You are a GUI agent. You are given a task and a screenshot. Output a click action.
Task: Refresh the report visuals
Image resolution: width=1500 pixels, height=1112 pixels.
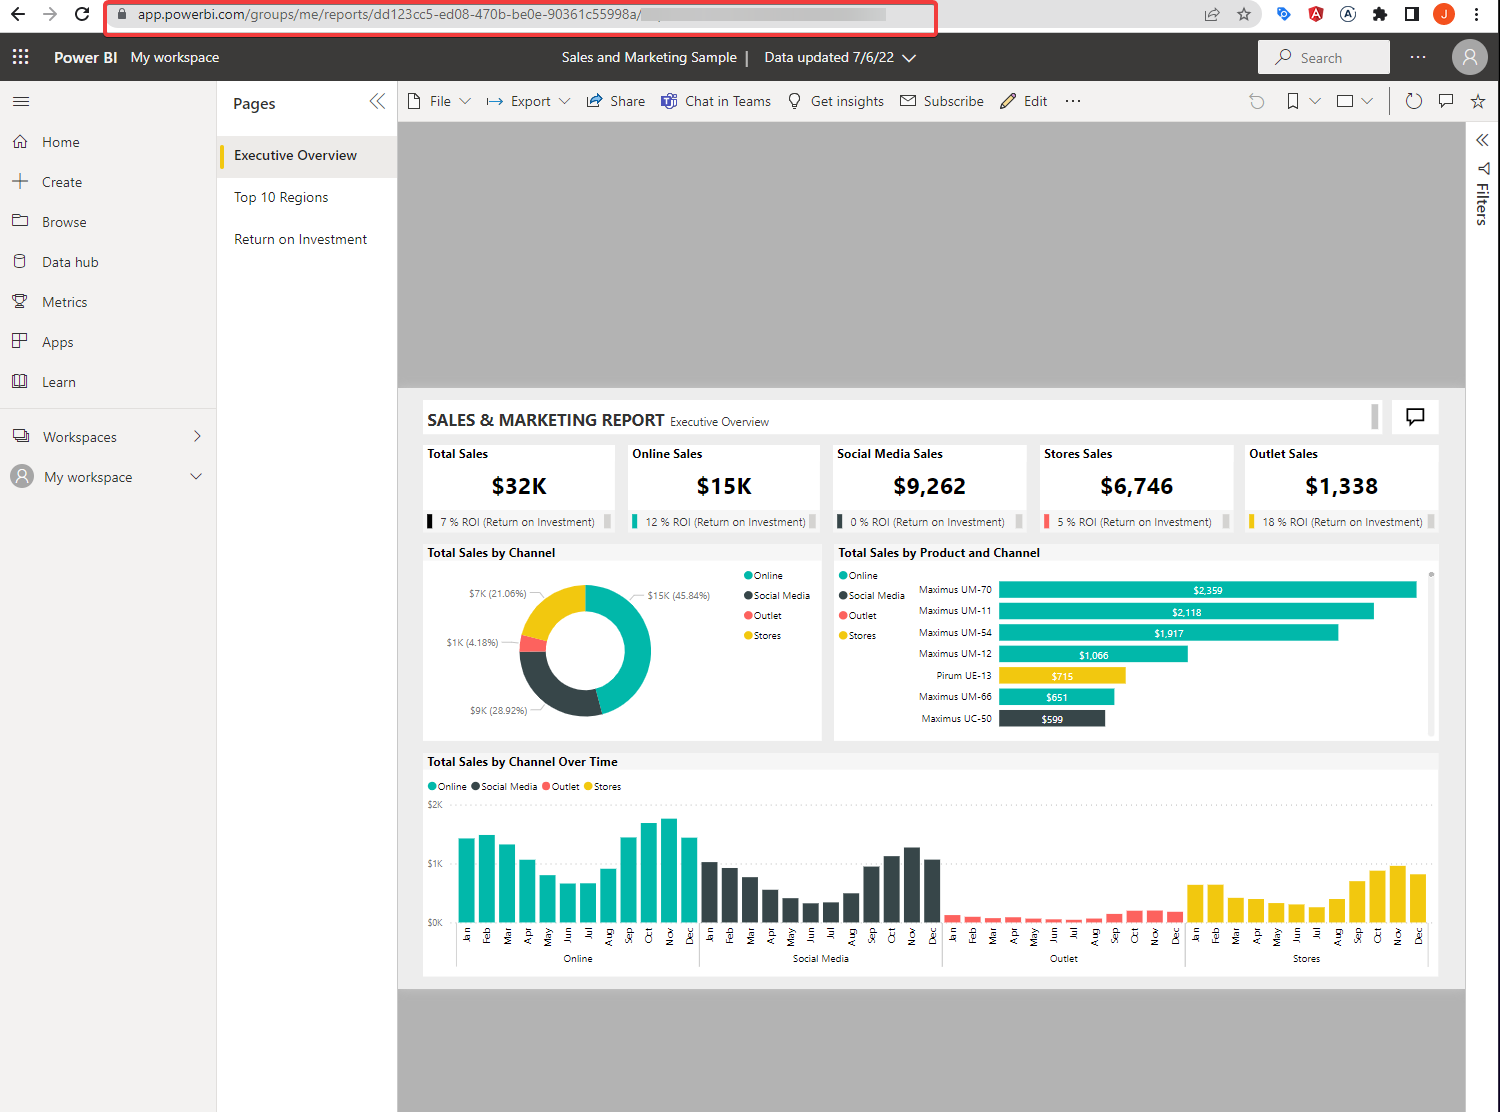coord(1413,101)
